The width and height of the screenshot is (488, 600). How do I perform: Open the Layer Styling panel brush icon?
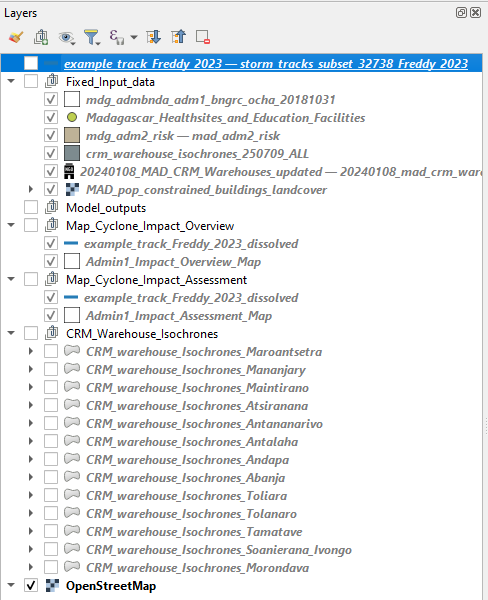16,37
